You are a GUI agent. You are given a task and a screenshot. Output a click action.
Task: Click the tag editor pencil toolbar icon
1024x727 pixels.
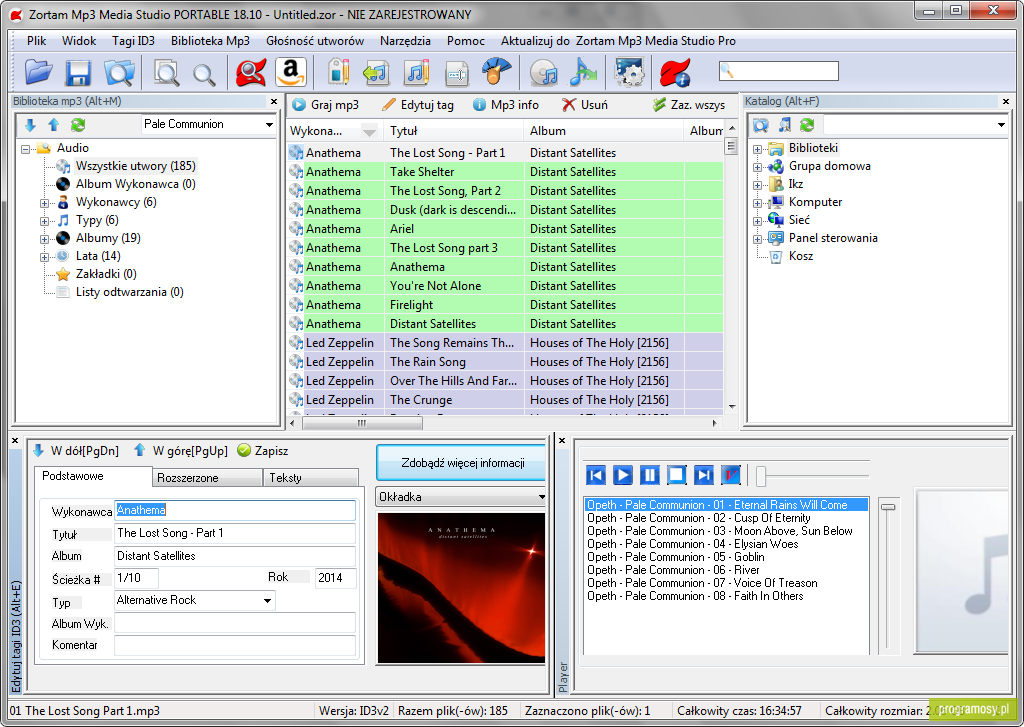click(x=338, y=72)
